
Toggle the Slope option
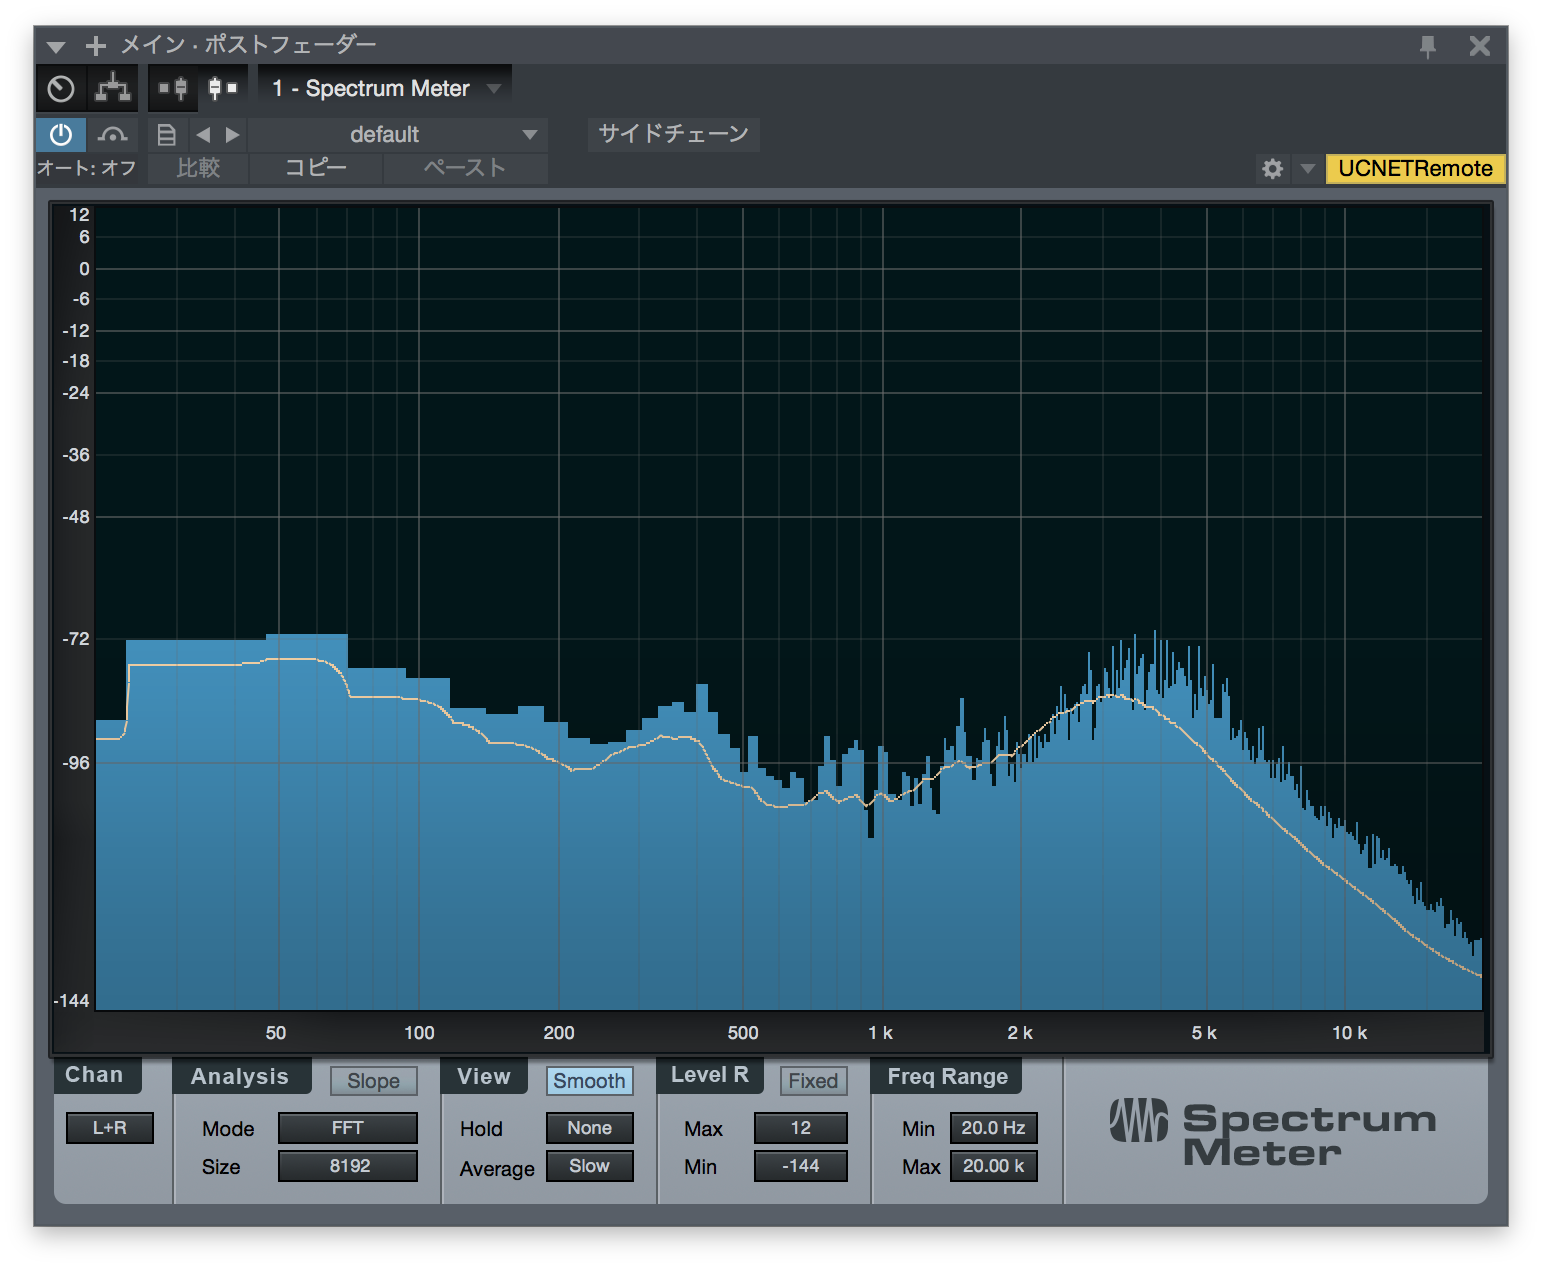373,1081
